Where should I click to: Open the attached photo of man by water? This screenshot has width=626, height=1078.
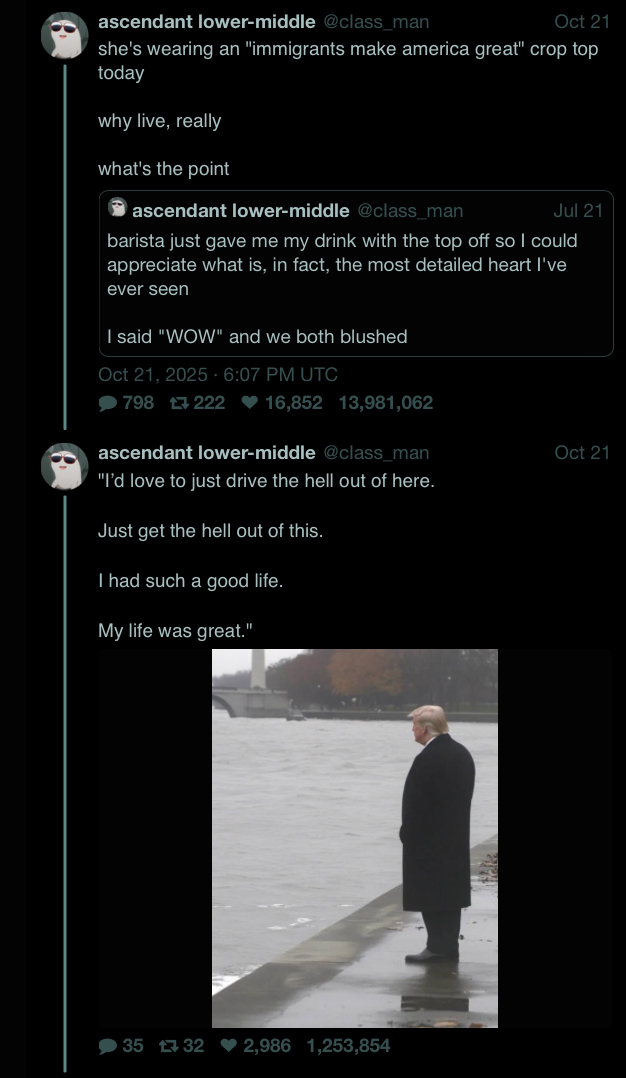(354, 838)
